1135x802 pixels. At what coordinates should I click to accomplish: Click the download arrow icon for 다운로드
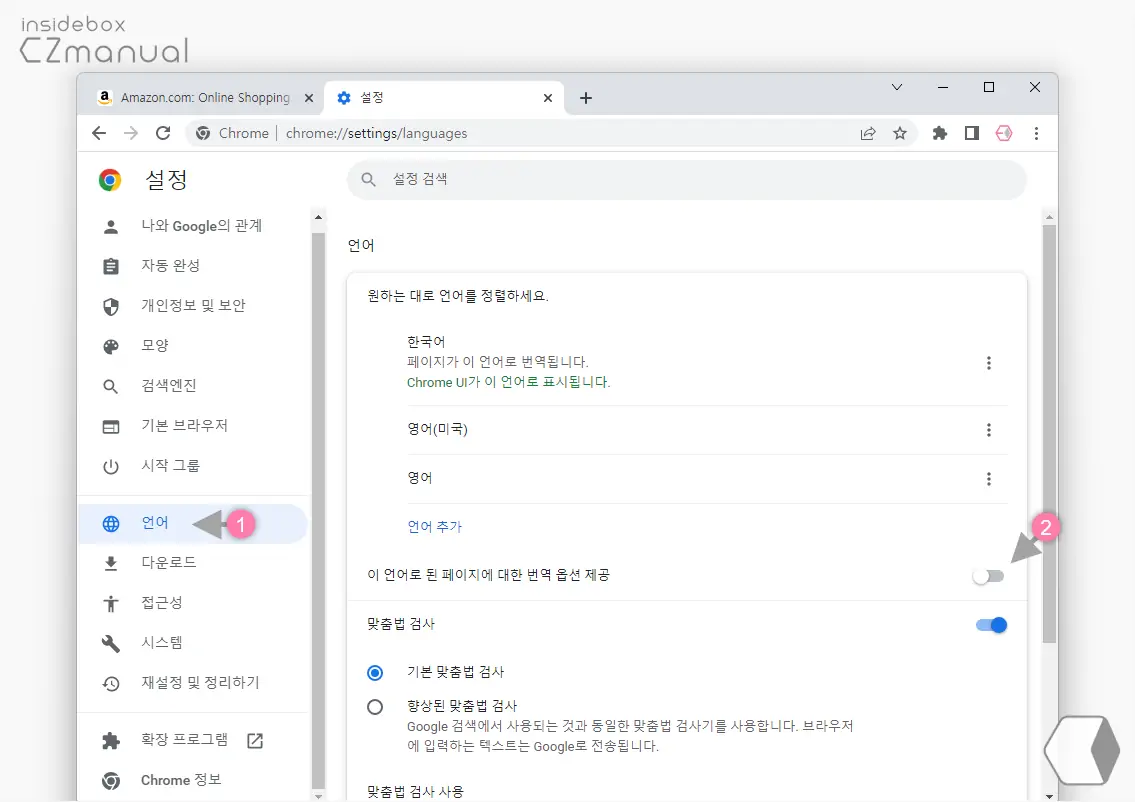[111, 564]
